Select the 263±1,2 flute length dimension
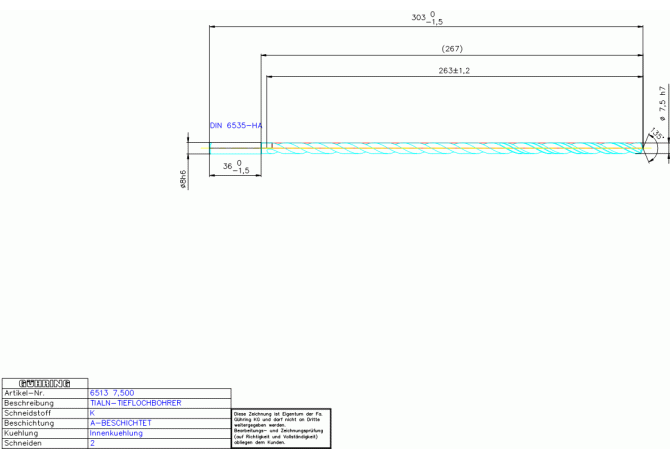The height and width of the screenshot is (460, 670). 454,71
